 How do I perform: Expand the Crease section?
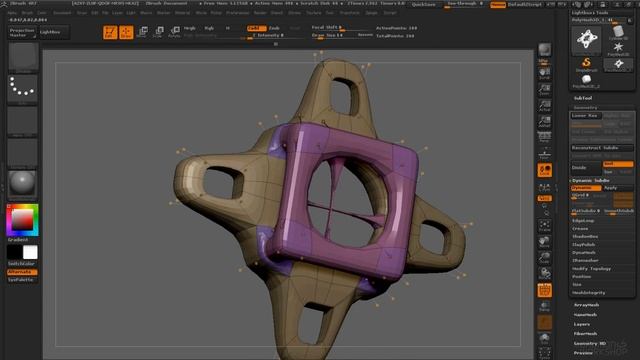pyautogui.click(x=580, y=229)
